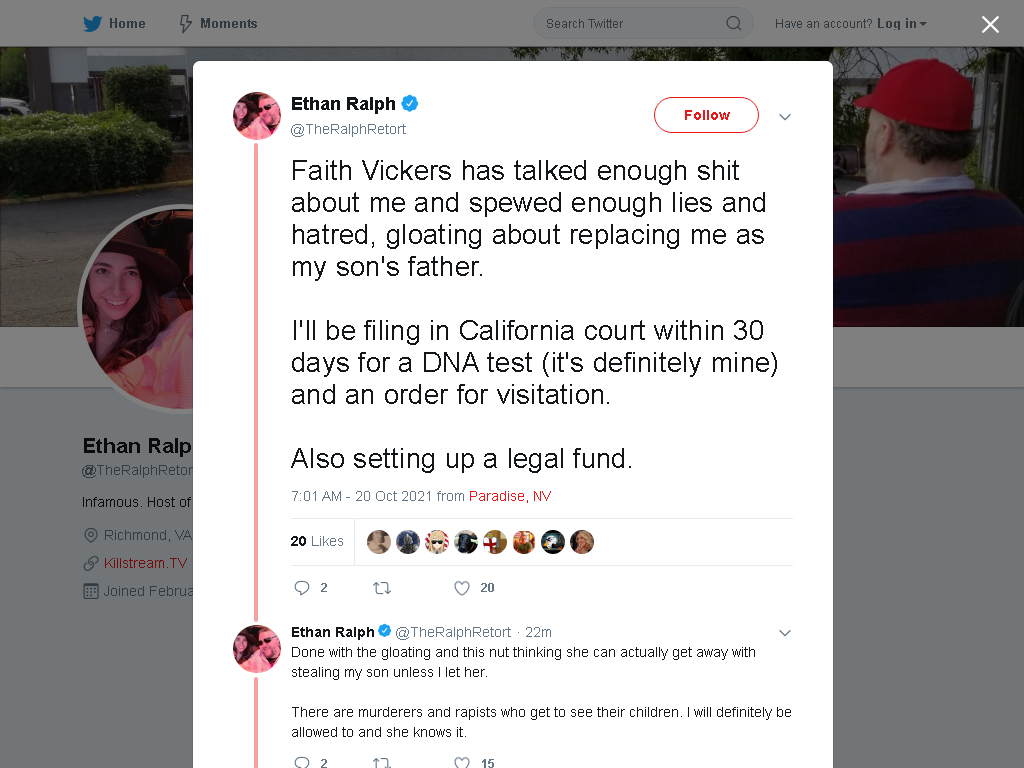Open the Log in dropdown

902,24
